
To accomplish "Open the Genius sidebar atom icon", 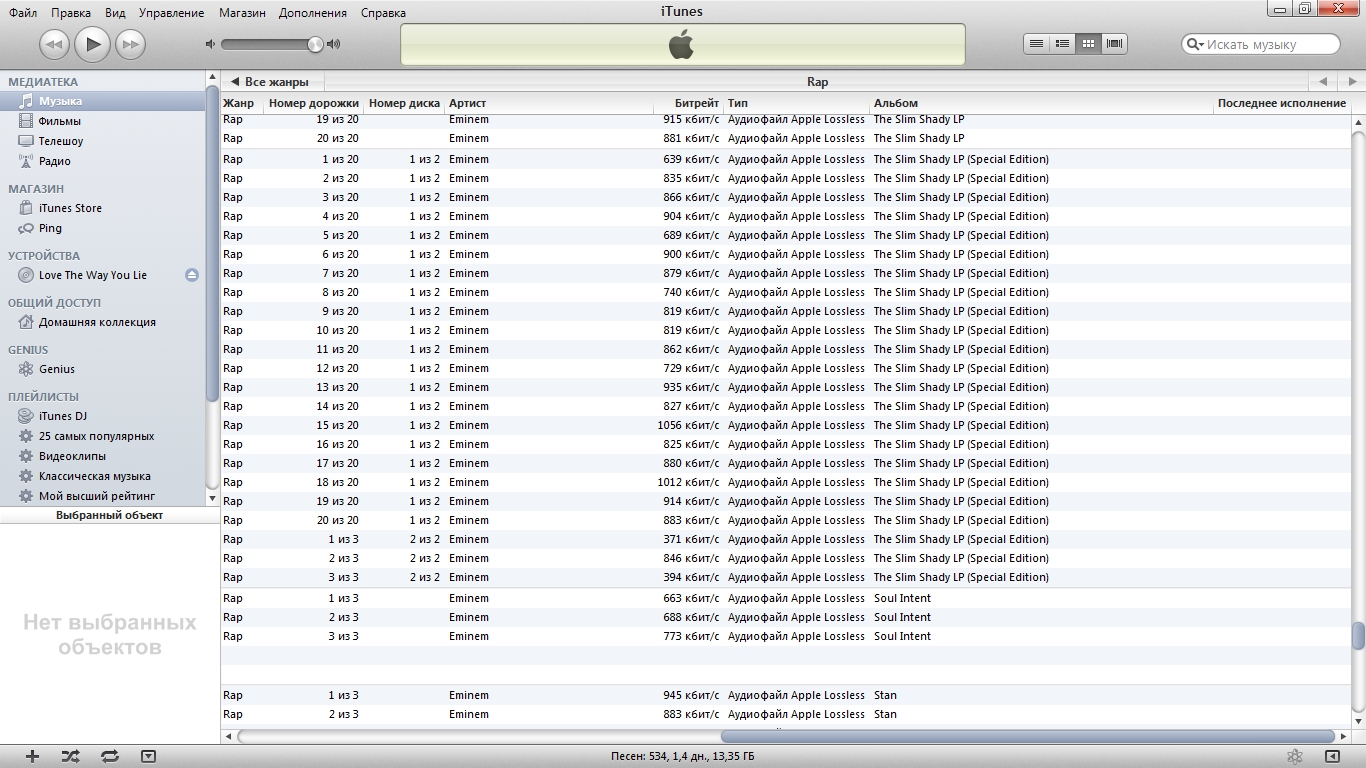I will tap(1294, 756).
